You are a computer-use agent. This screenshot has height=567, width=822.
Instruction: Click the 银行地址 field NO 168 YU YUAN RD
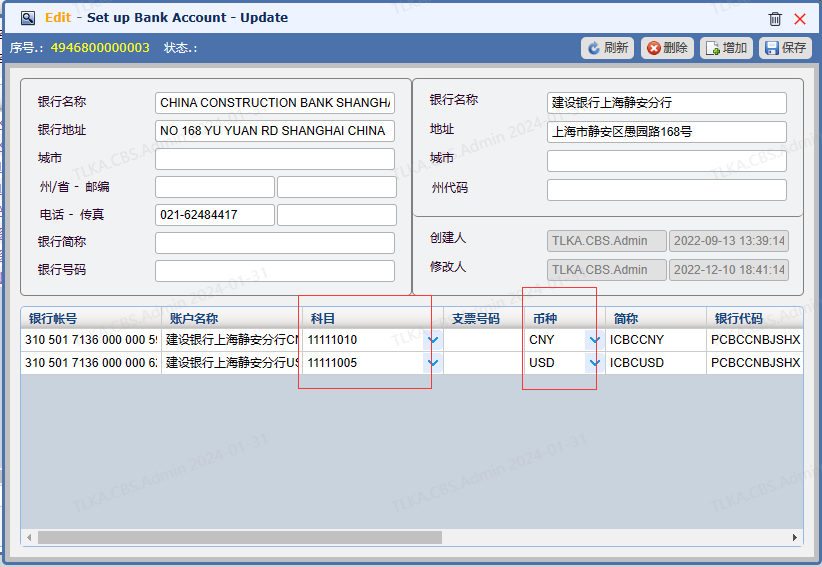coord(275,130)
